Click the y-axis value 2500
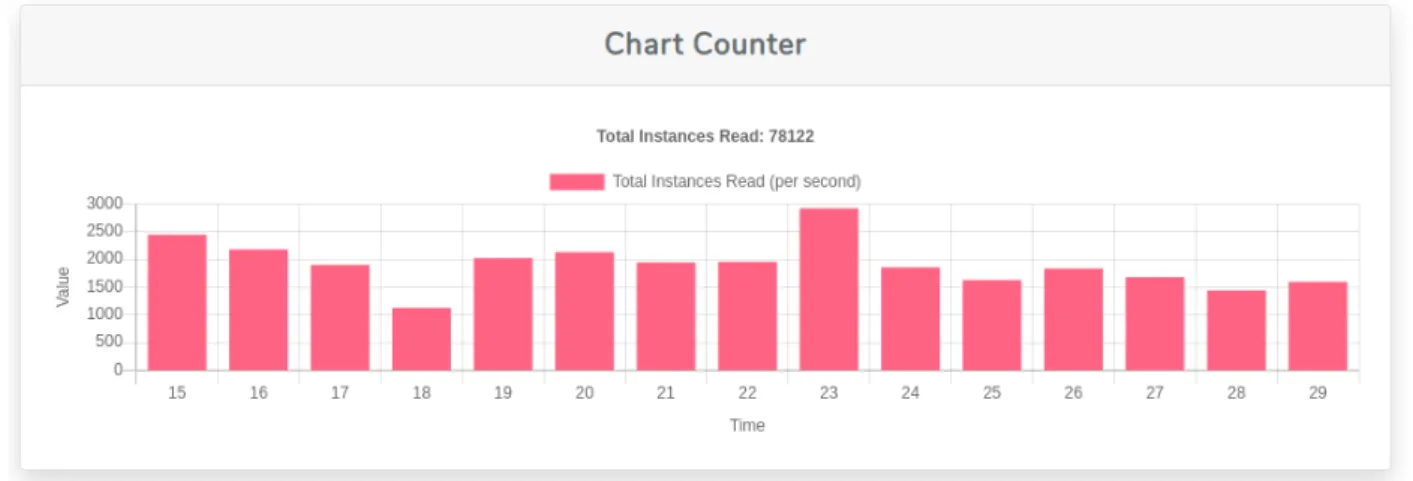1413x481 pixels. click(x=105, y=231)
